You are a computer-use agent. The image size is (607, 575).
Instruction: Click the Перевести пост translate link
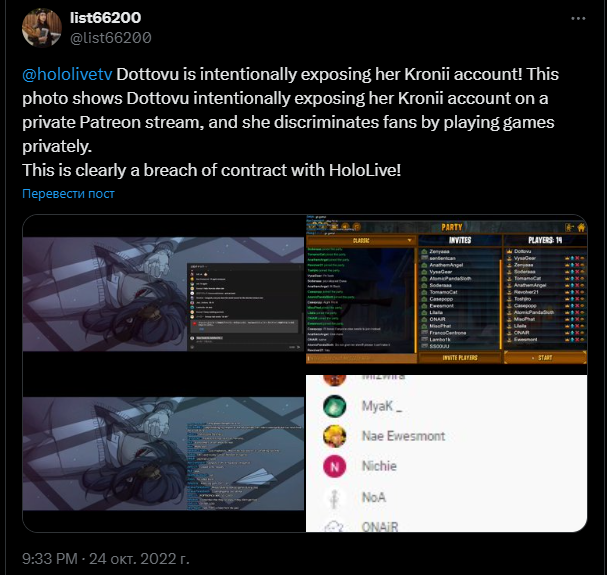[68, 193]
